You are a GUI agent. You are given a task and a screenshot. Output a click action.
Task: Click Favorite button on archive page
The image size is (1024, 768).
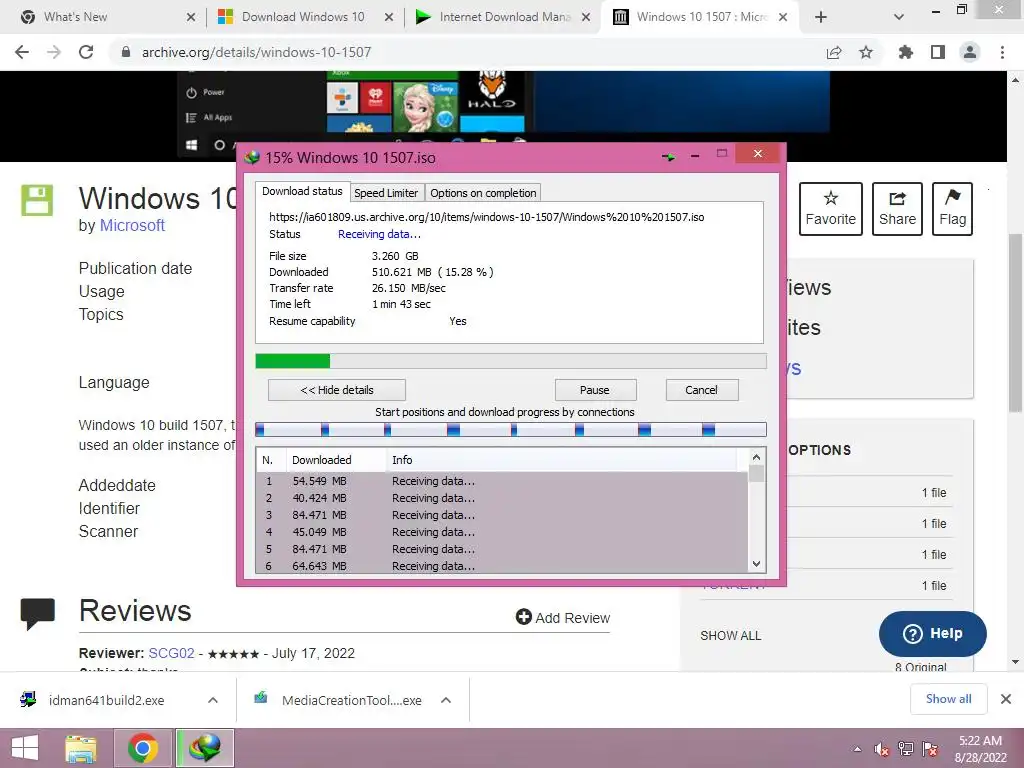point(831,209)
